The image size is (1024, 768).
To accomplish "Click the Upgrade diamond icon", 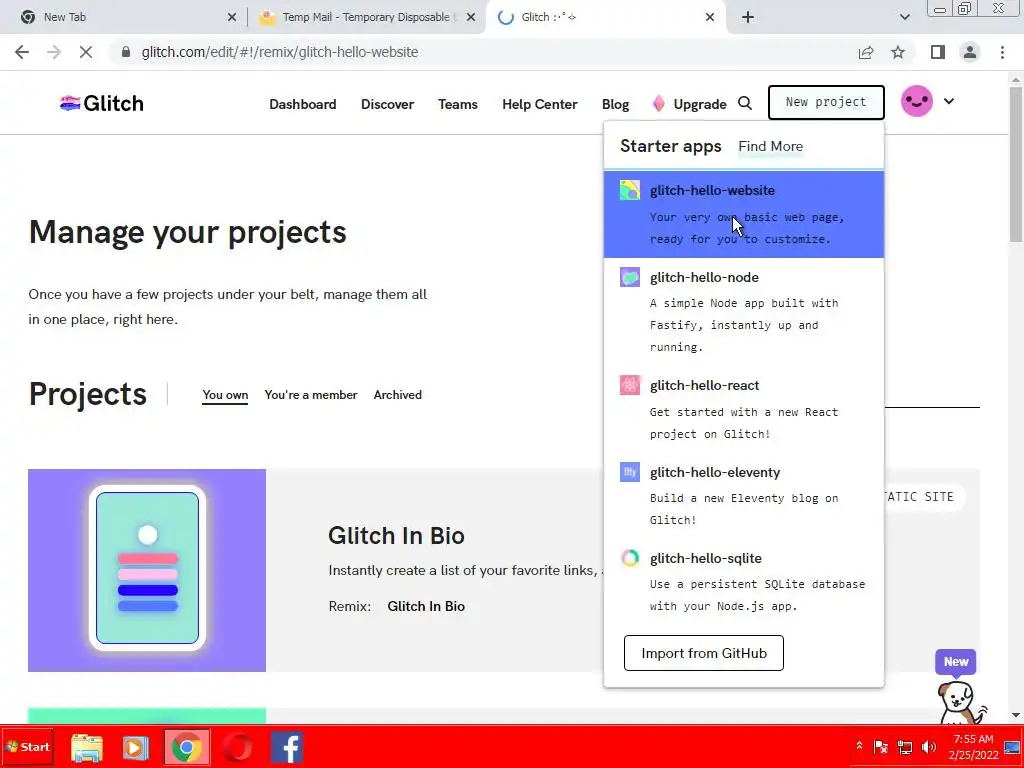I will click(658, 103).
